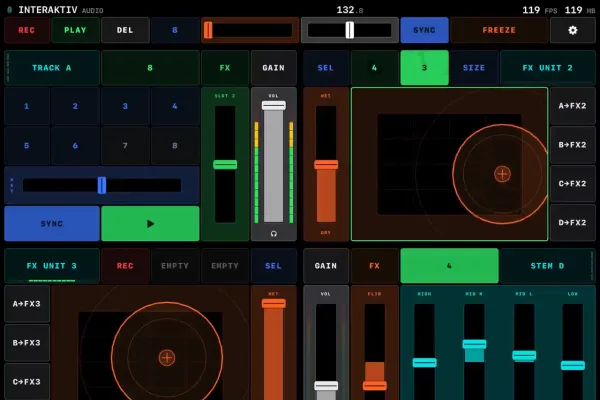
Task: Click the orange slider in the top bar
Action: pos(250,30)
